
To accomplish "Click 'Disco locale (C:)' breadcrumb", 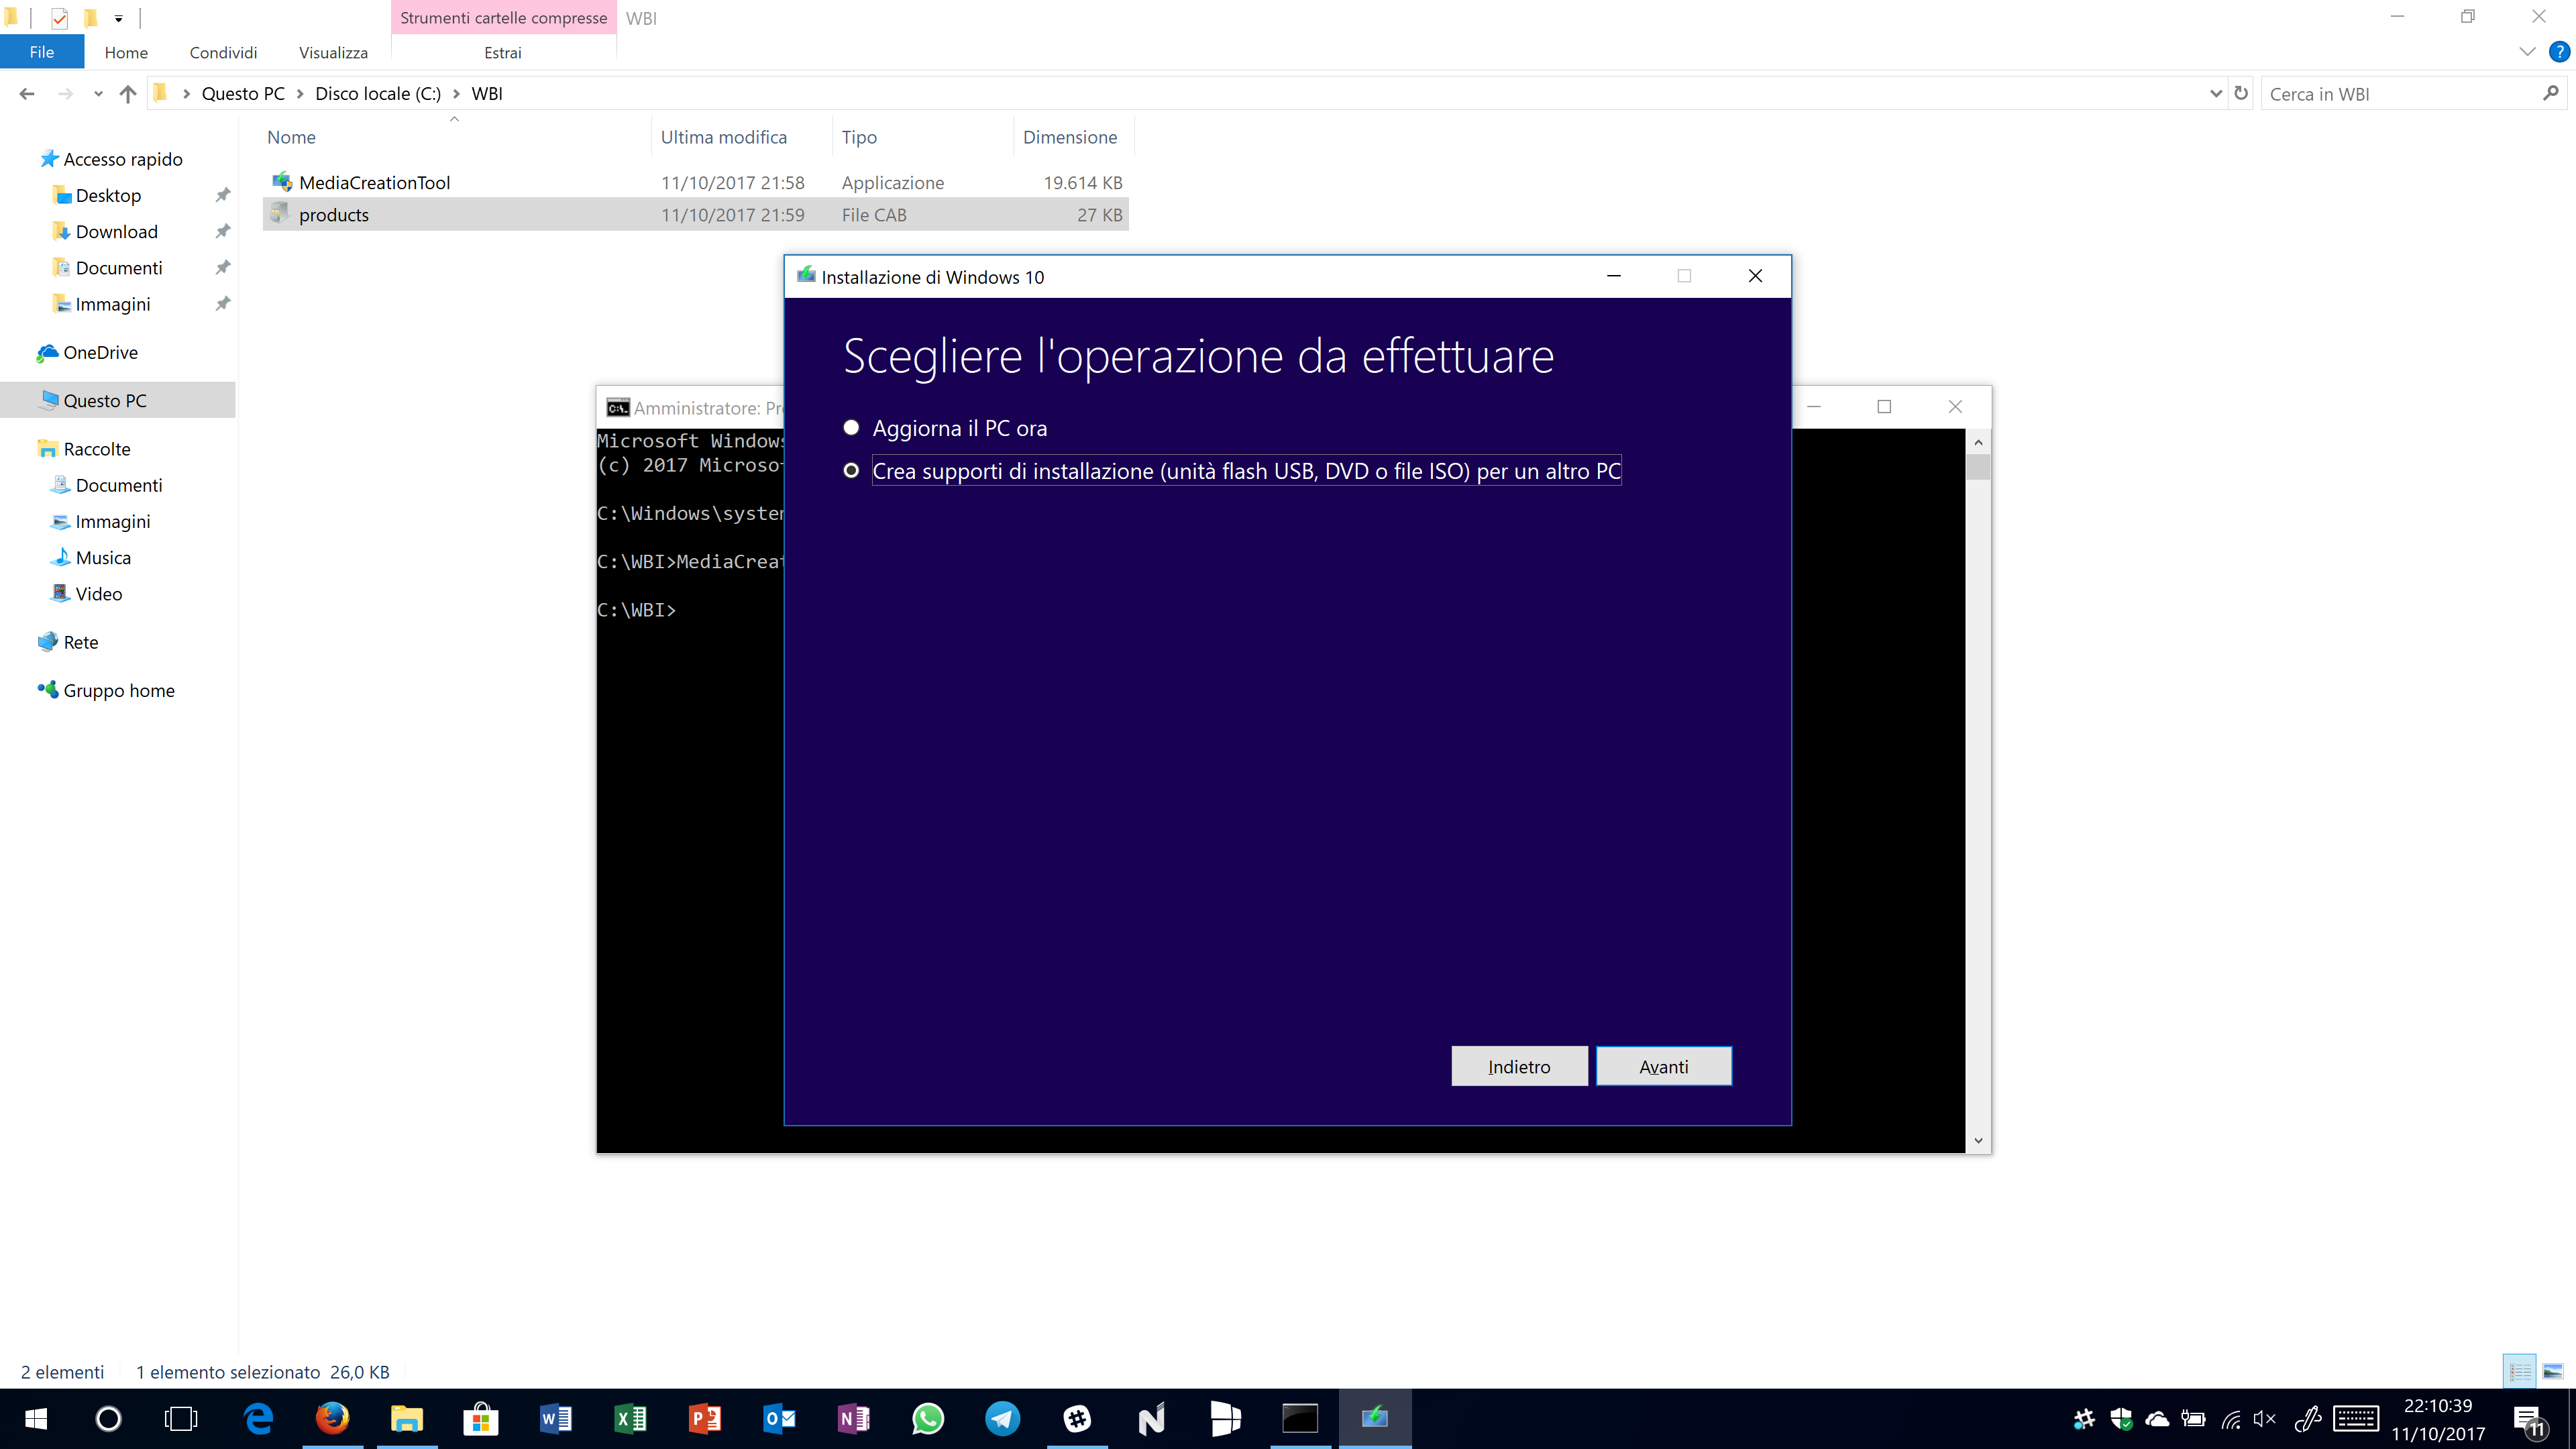I will 378,93.
